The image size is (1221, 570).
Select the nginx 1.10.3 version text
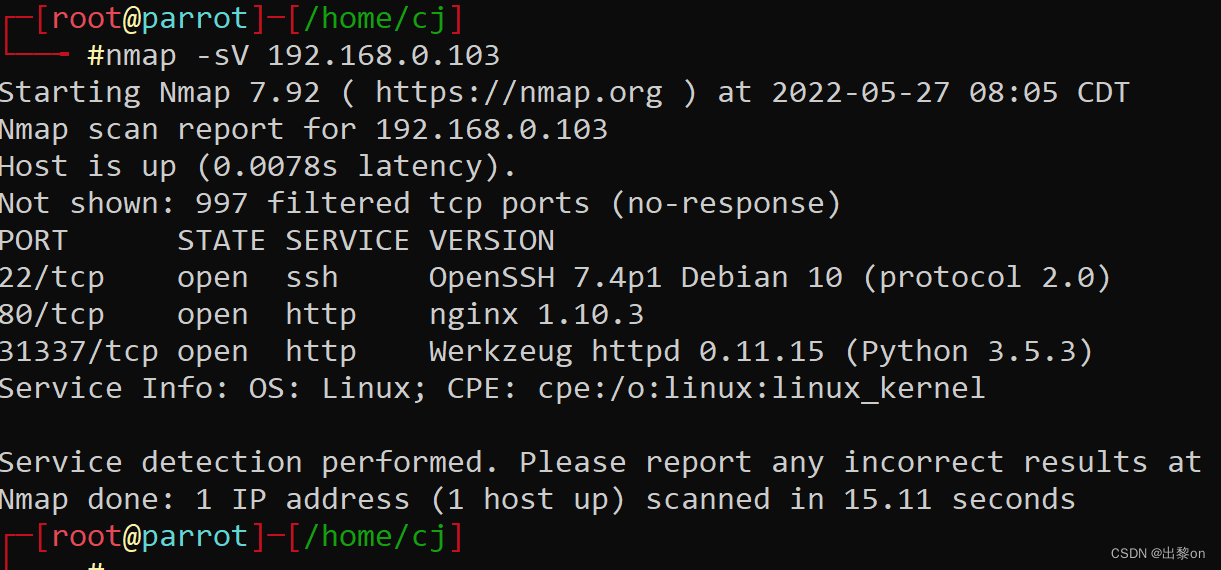tap(536, 314)
